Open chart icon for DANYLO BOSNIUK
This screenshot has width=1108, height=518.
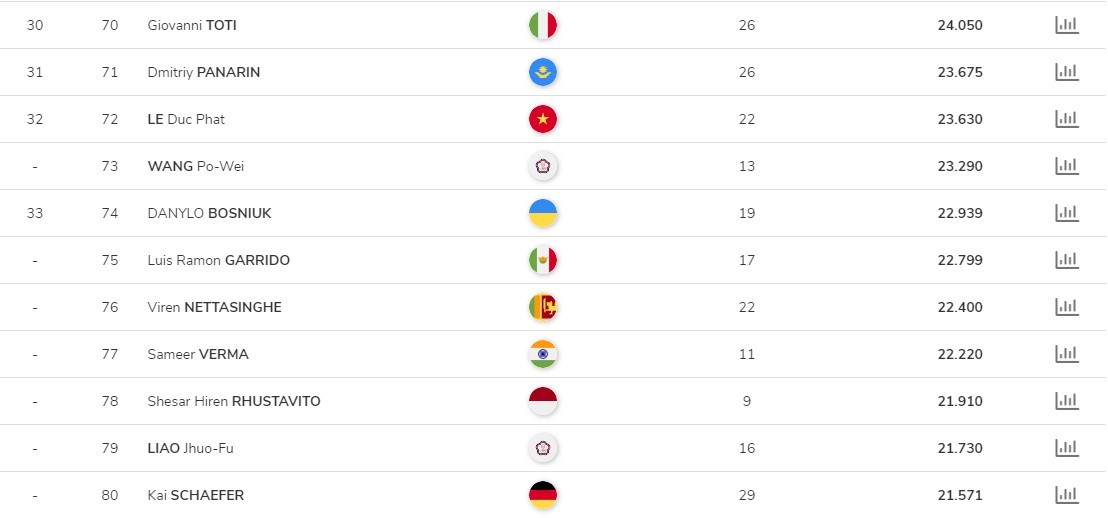1067,213
